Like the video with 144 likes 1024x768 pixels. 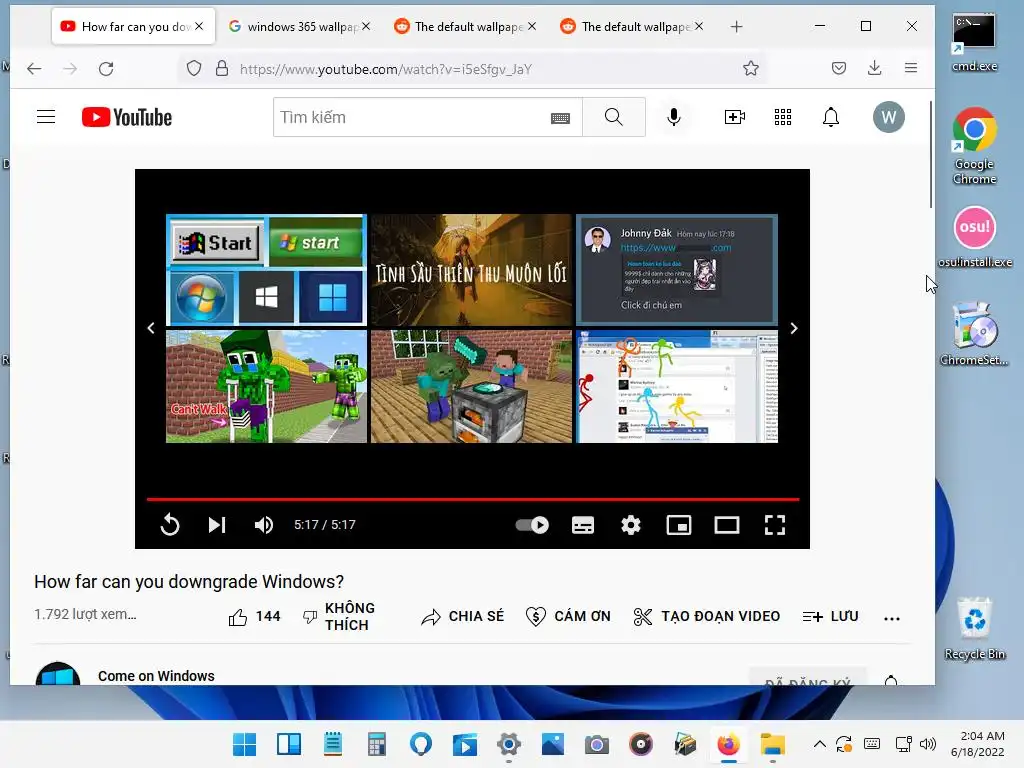point(254,616)
